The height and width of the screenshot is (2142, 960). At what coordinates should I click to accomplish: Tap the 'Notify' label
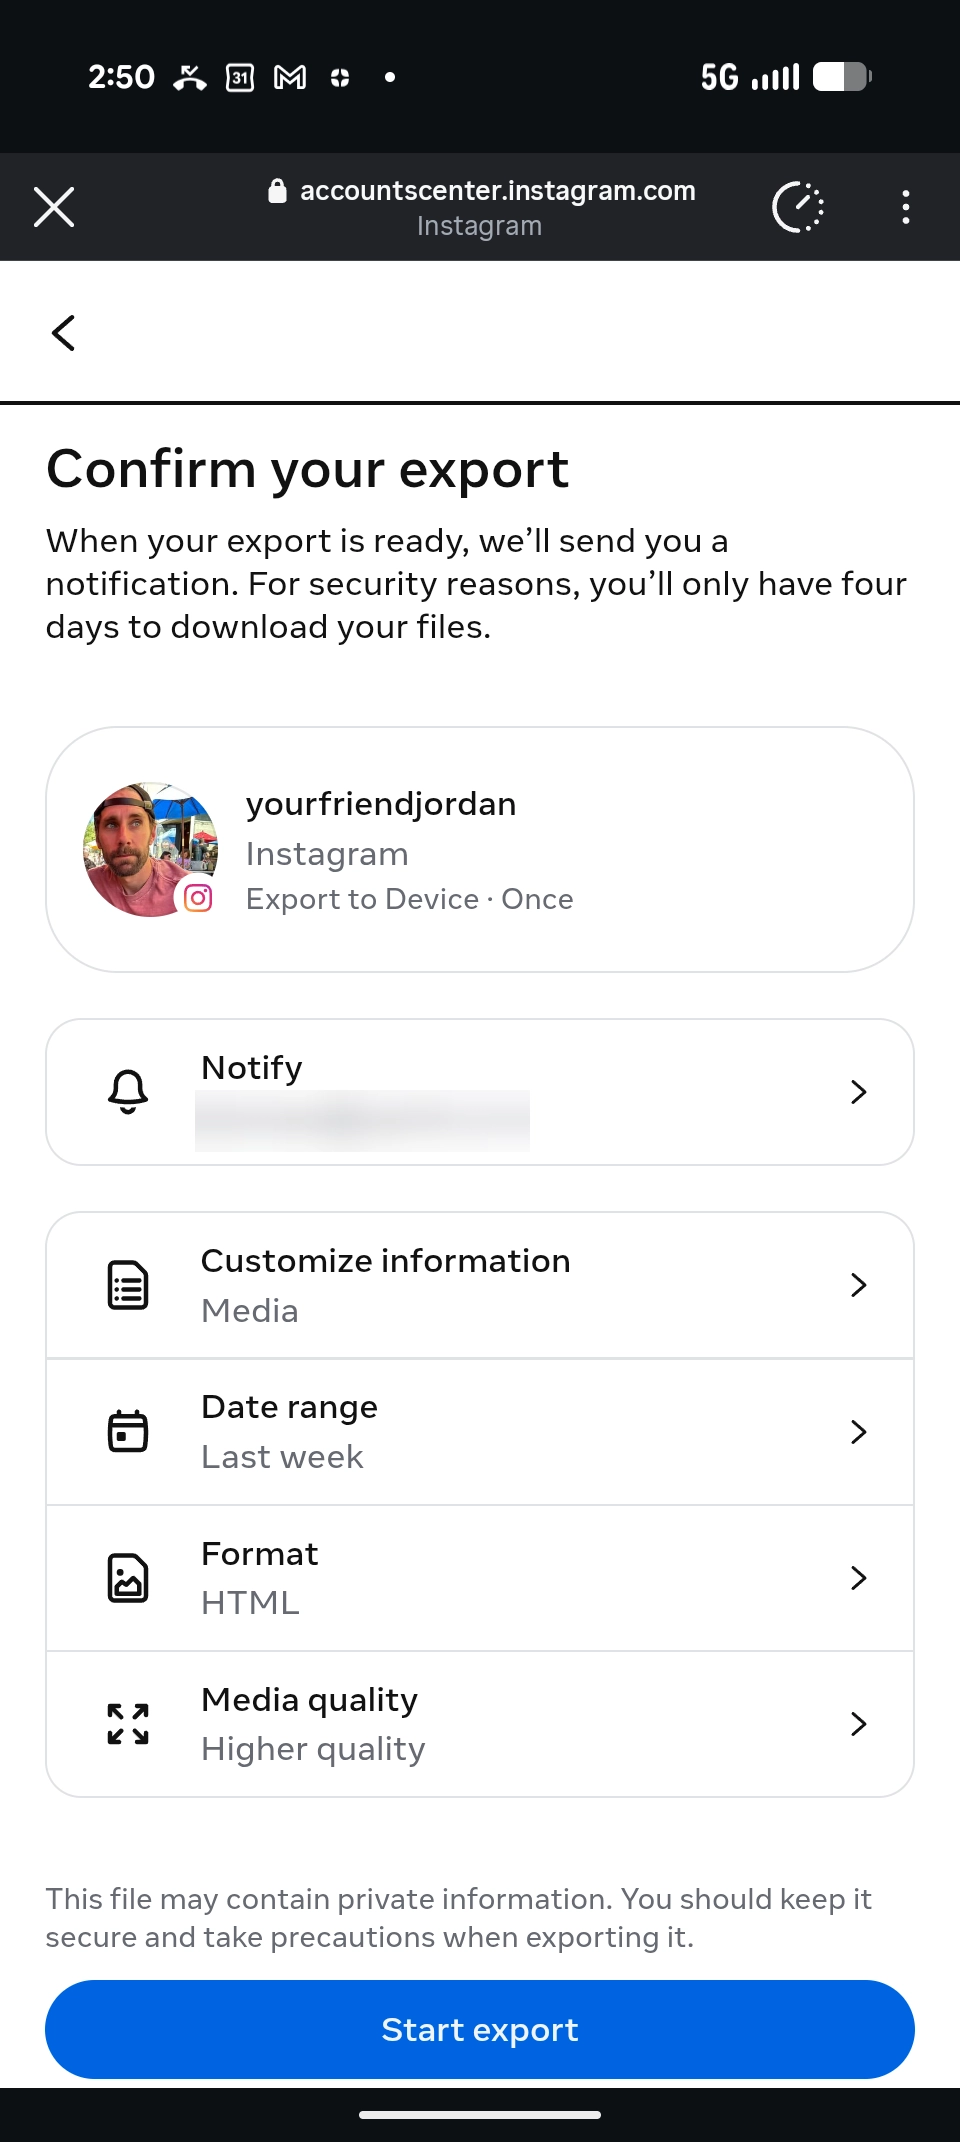(x=252, y=1068)
